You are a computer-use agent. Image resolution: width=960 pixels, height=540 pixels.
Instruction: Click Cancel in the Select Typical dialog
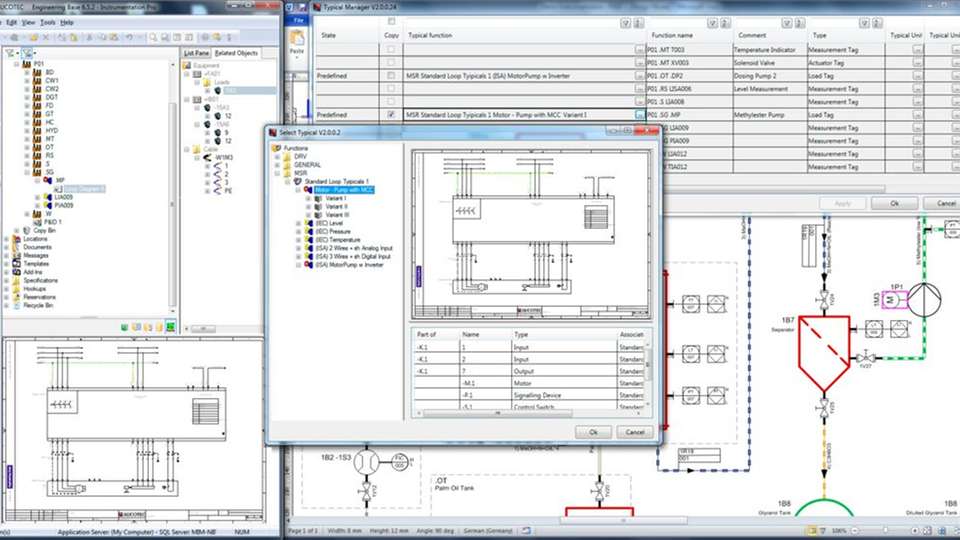635,432
